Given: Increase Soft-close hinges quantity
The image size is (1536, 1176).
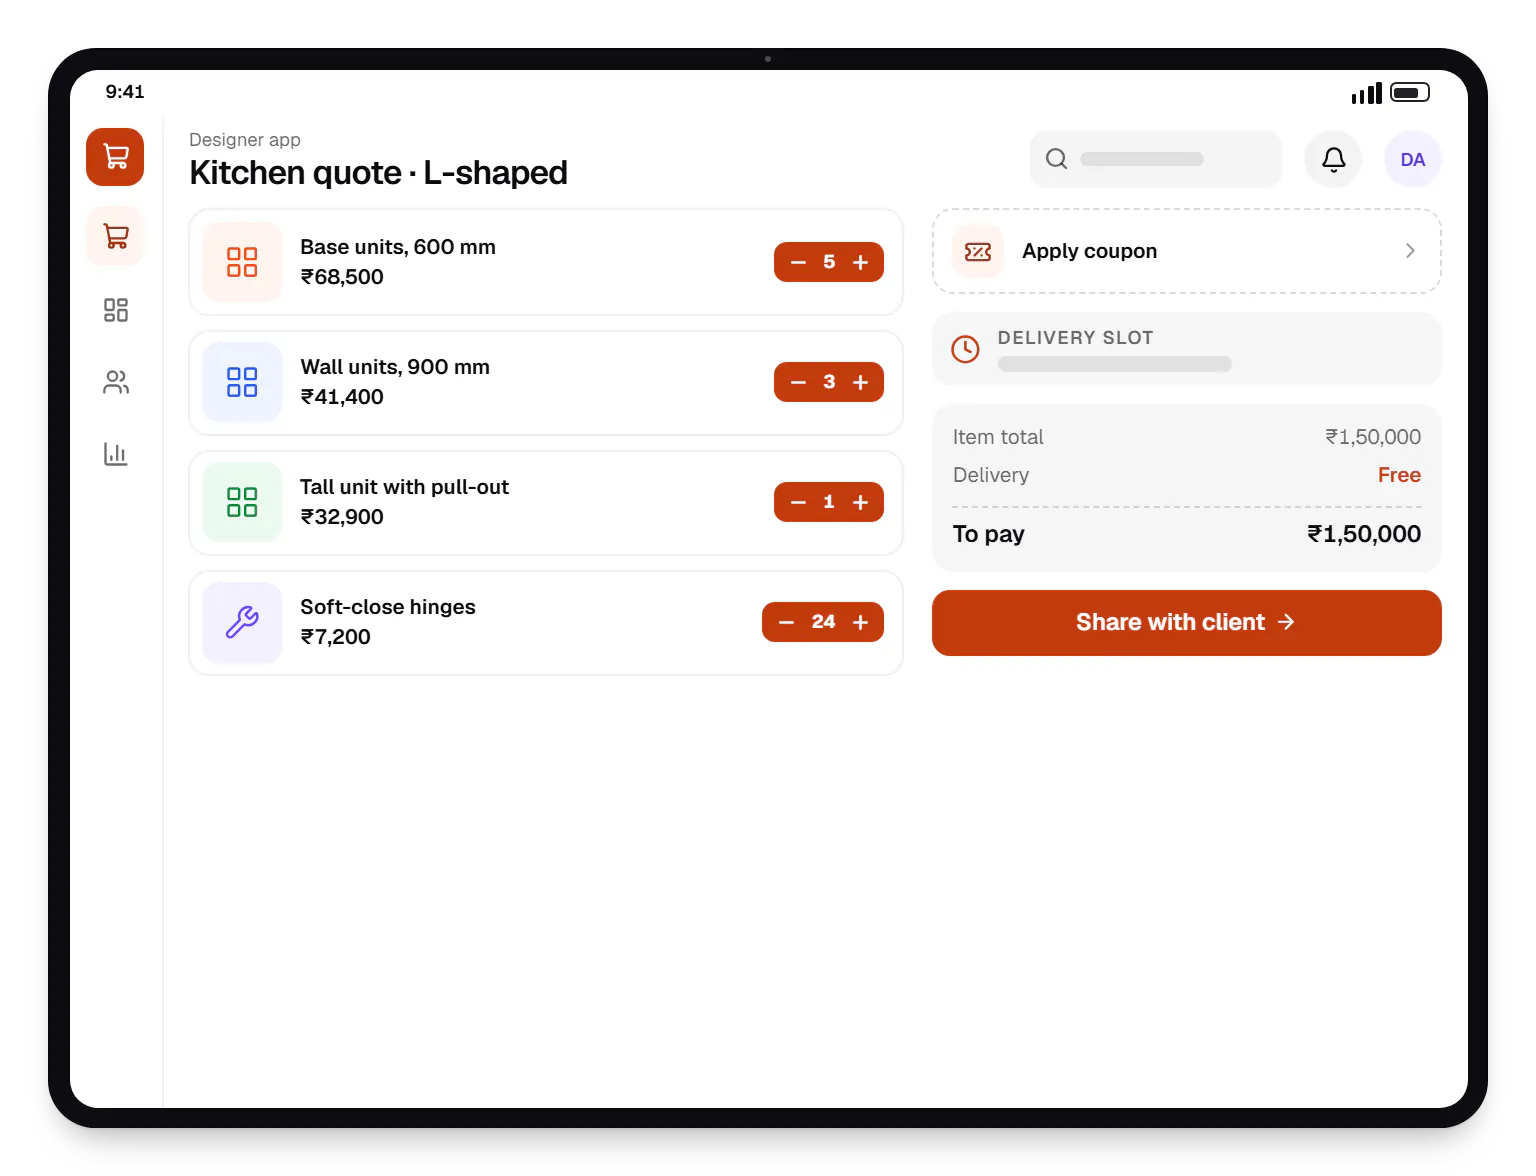Looking at the screenshot, I should (x=860, y=622).
